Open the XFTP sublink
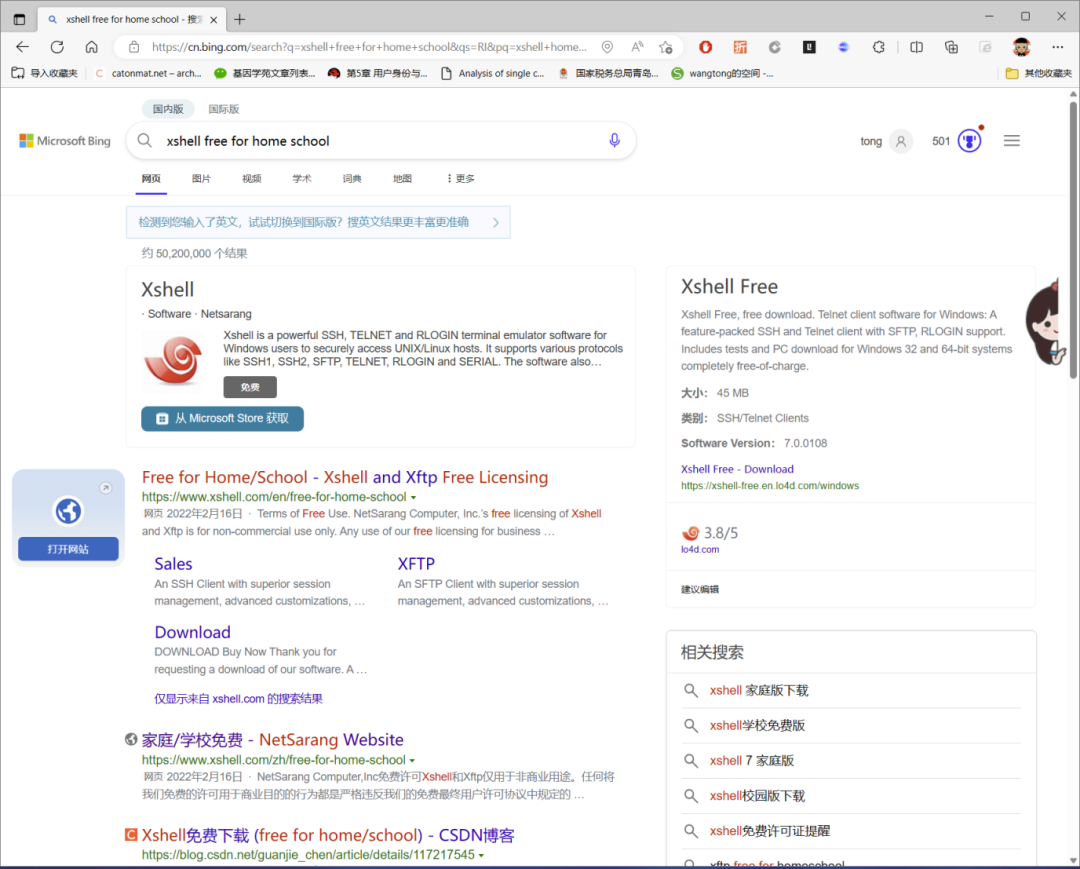The image size is (1080, 869). (416, 564)
